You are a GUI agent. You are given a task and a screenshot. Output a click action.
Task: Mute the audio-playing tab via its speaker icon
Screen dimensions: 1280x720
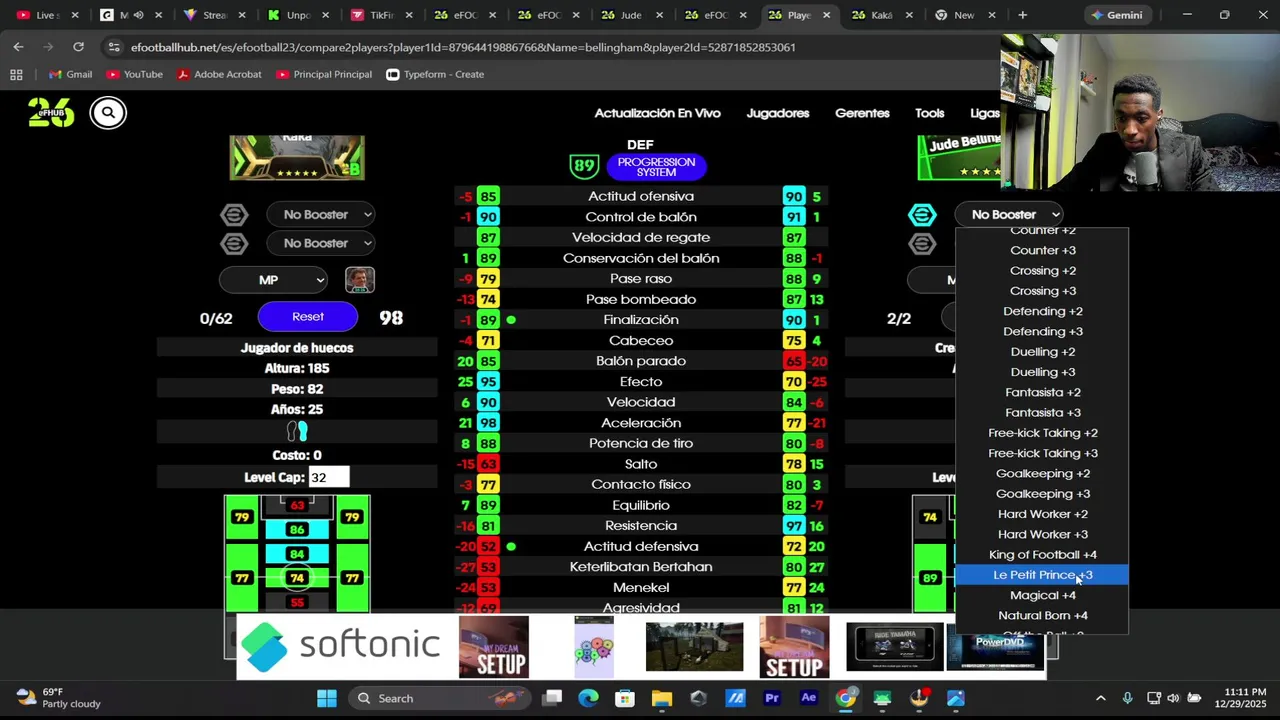click(139, 15)
